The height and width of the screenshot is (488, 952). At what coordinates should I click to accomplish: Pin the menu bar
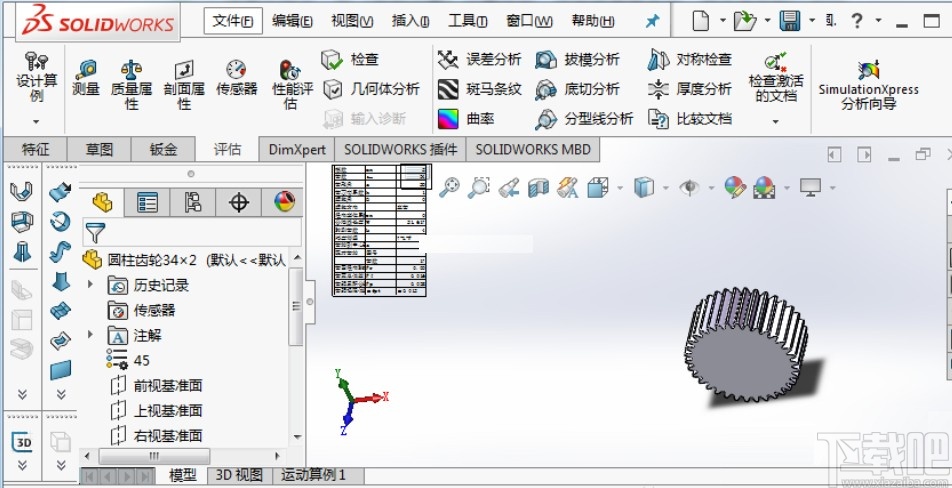(652, 21)
